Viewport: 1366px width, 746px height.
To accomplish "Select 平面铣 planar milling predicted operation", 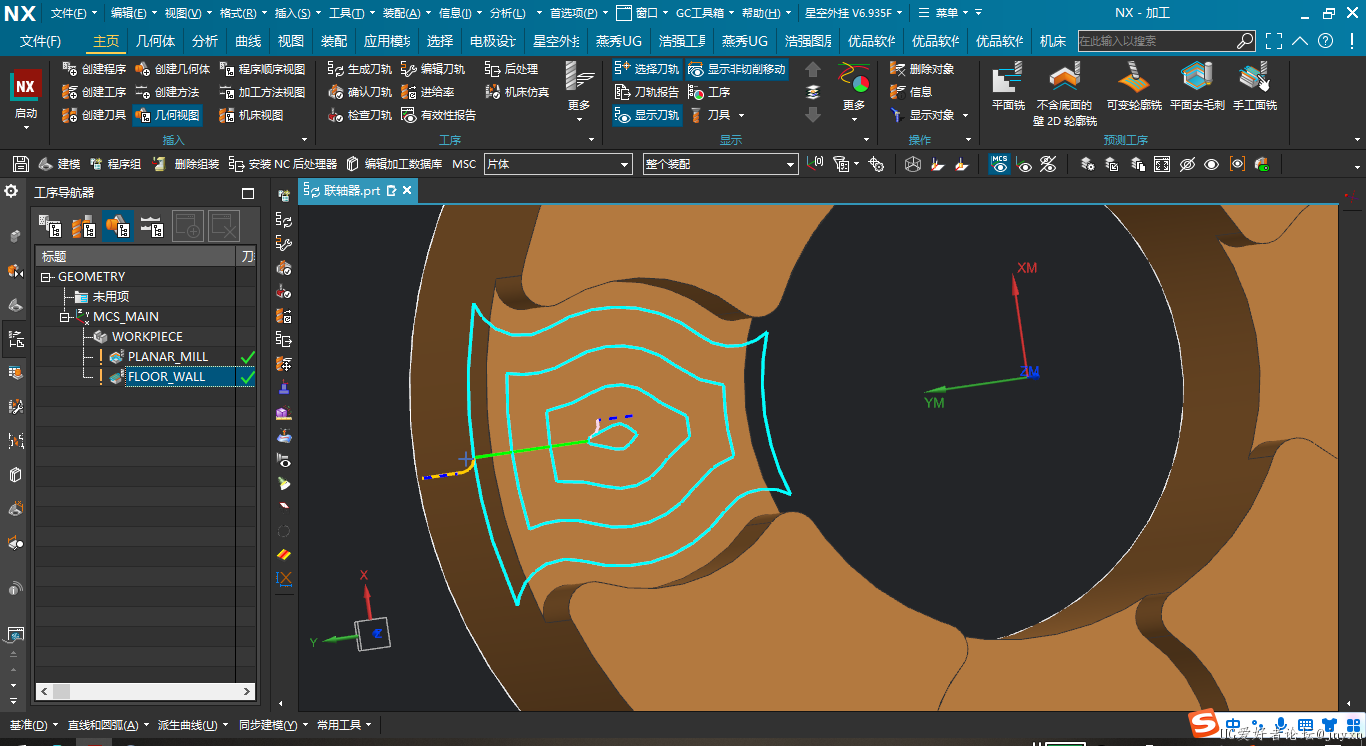I will click(x=1008, y=87).
